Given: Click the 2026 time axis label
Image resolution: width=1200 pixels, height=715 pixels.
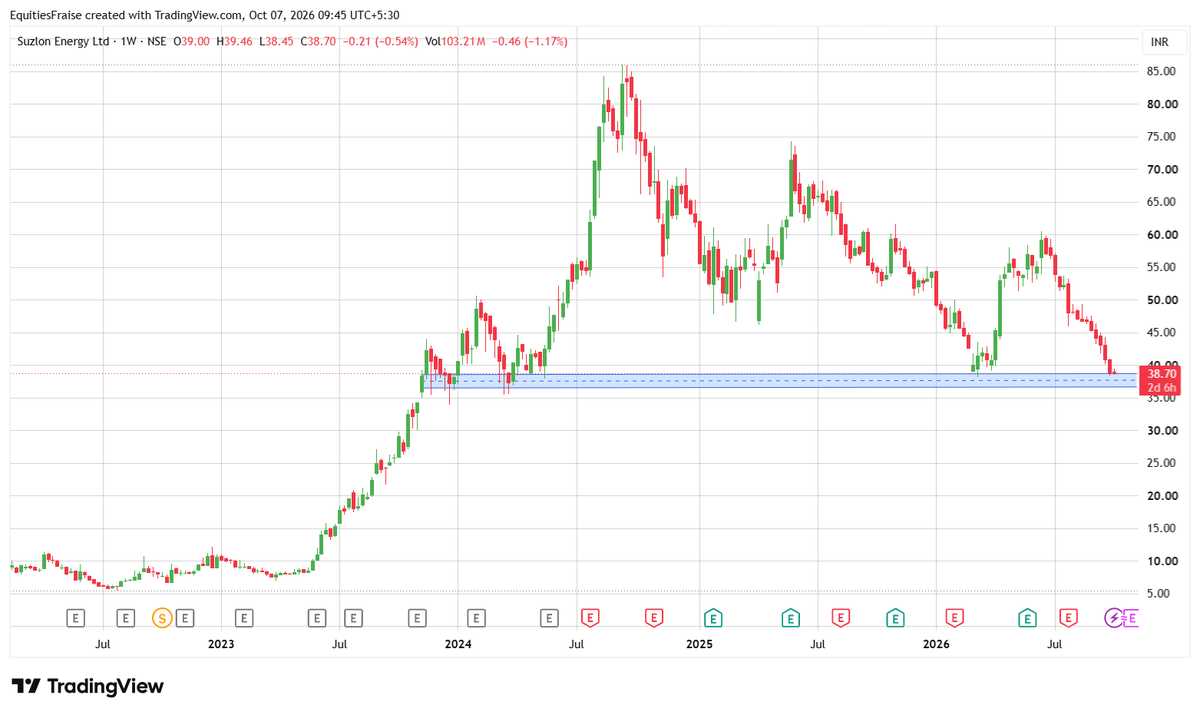Looking at the screenshot, I should [936, 645].
